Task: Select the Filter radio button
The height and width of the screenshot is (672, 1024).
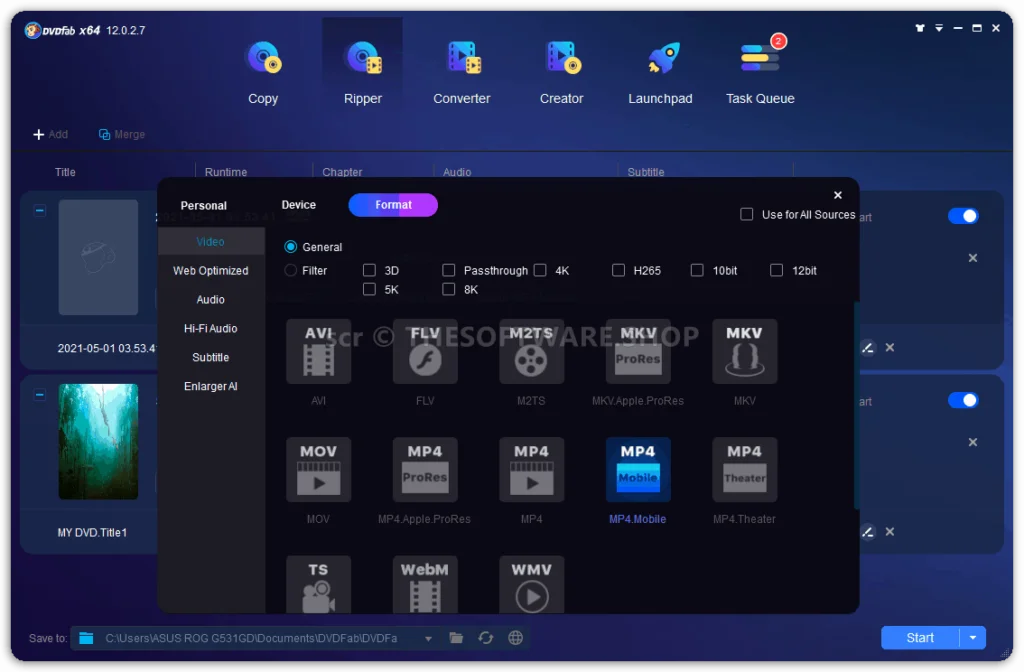Action: pyautogui.click(x=291, y=270)
